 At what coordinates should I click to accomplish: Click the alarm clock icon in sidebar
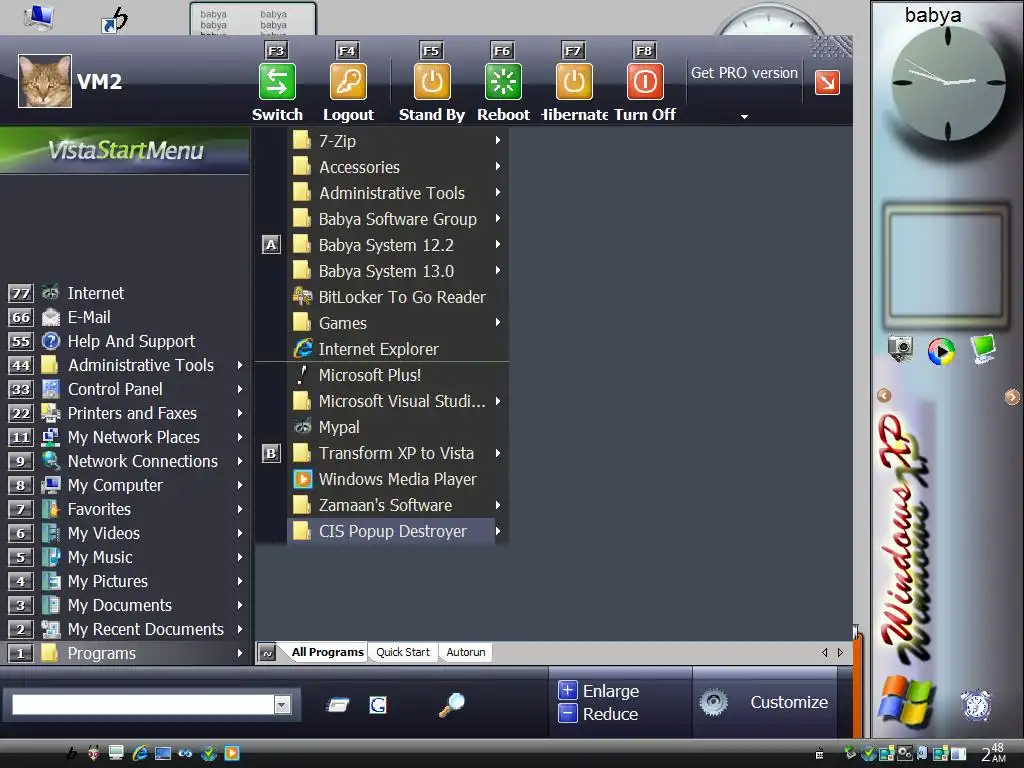click(976, 705)
